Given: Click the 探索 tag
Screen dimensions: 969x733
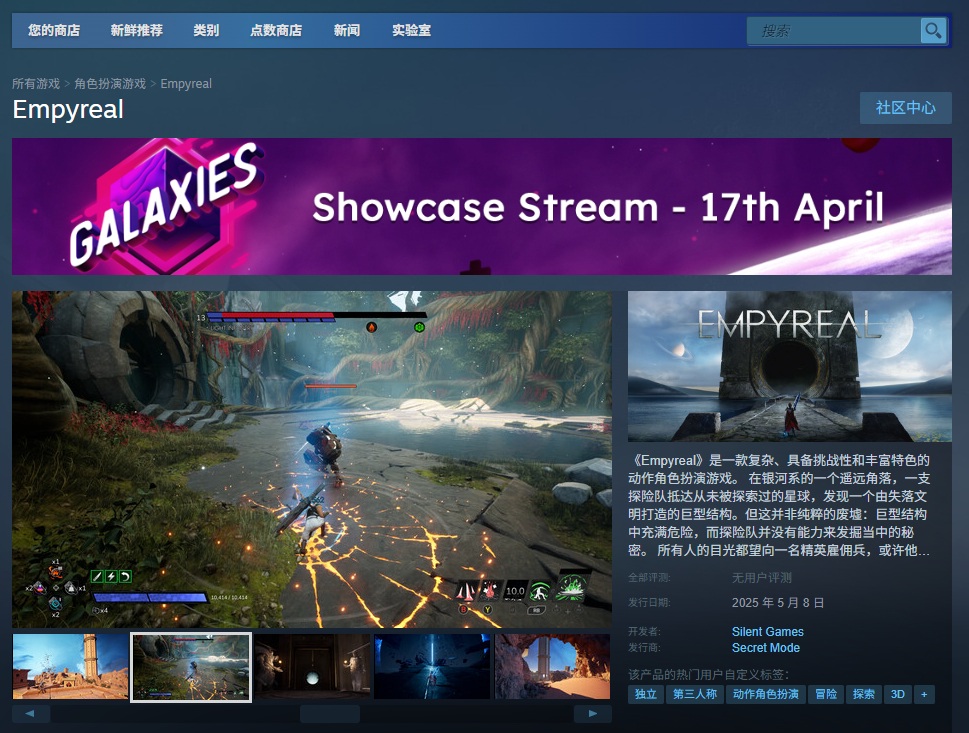Looking at the screenshot, I should click(864, 694).
